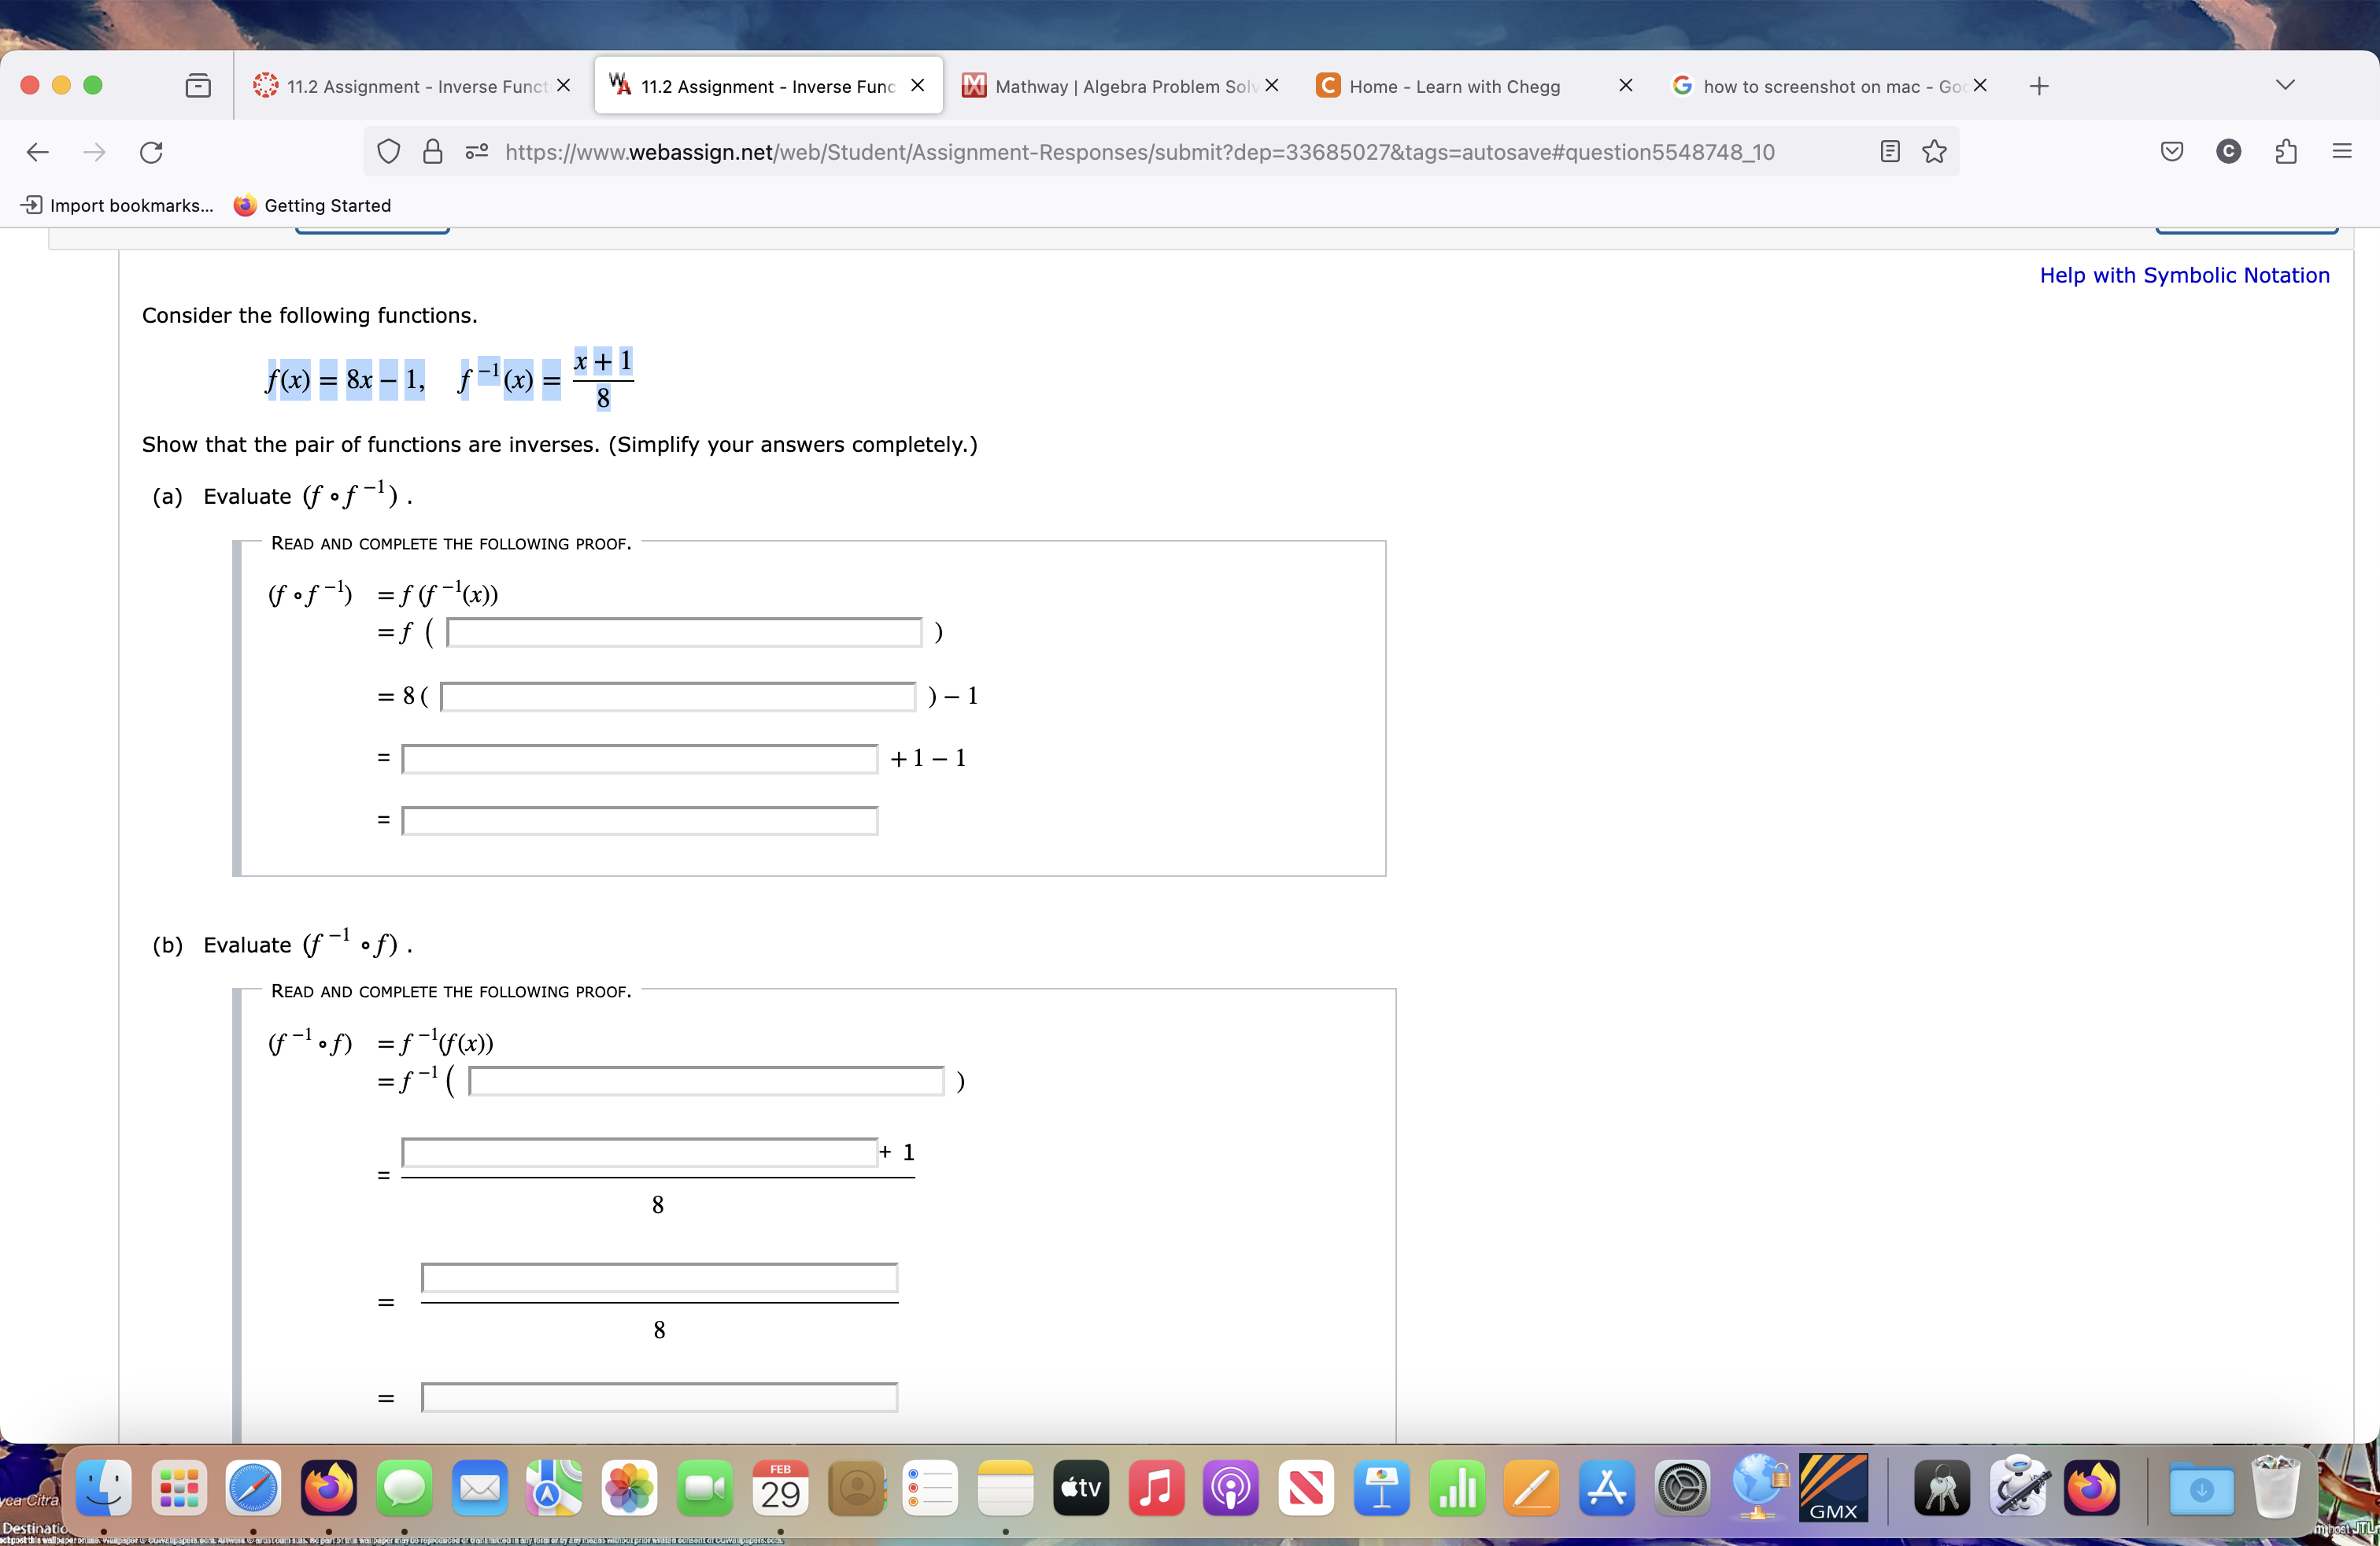Open Help with Symbolic Notation link
The image size is (2380, 1546).
point(2184,275)
